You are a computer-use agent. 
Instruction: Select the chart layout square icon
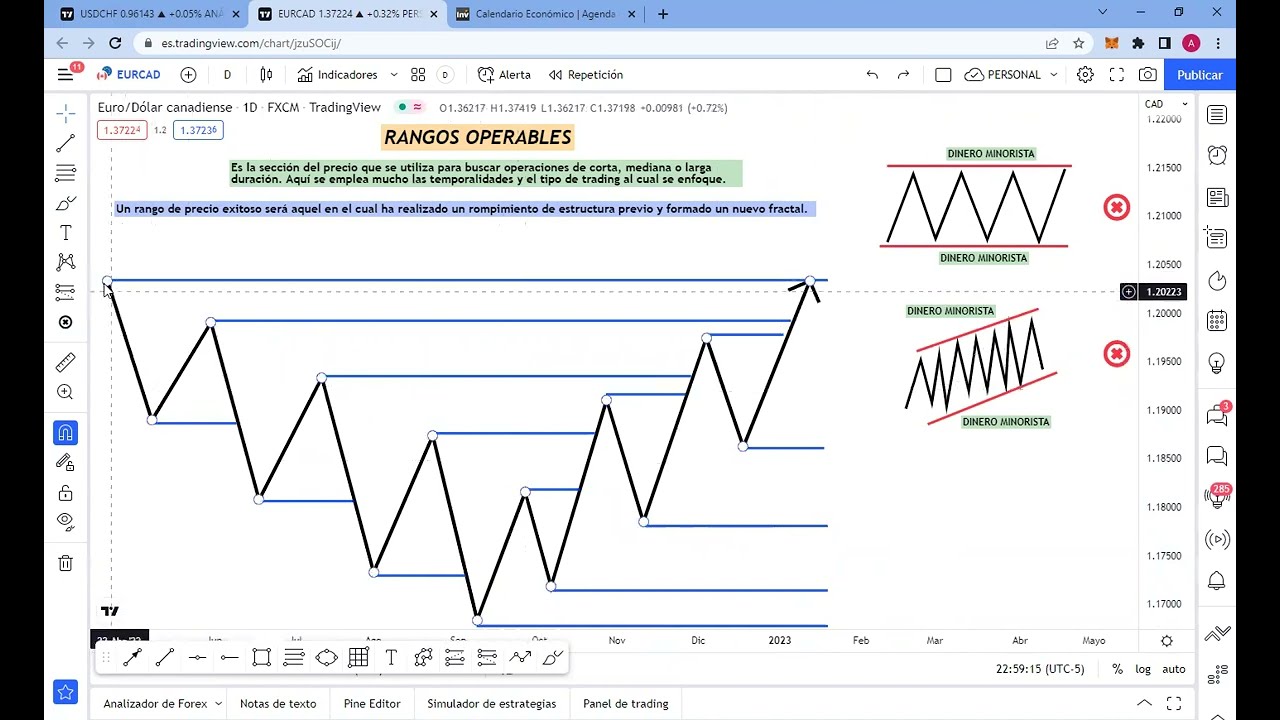(943, 75)
